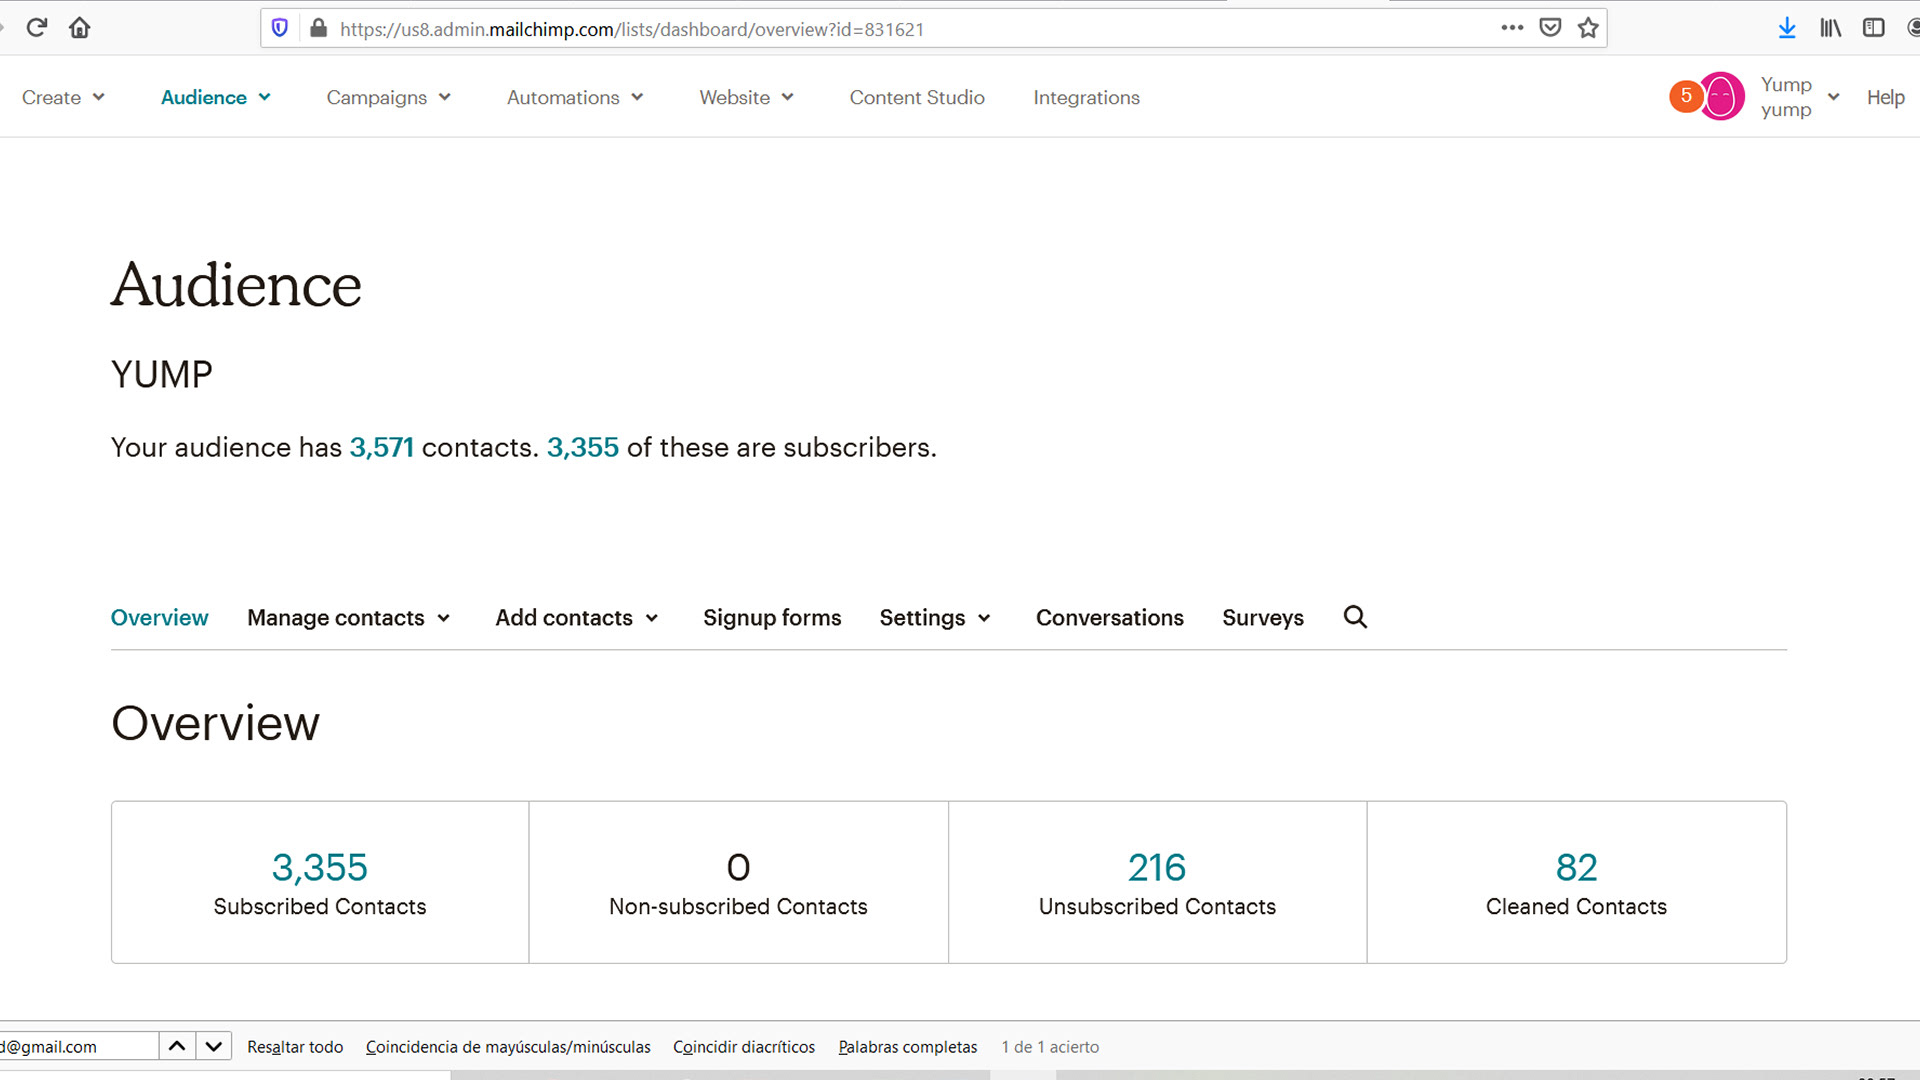Open the pink Yump account avatar
The height and width of the screenshot is (1080, 1920).
(1722, 96)
